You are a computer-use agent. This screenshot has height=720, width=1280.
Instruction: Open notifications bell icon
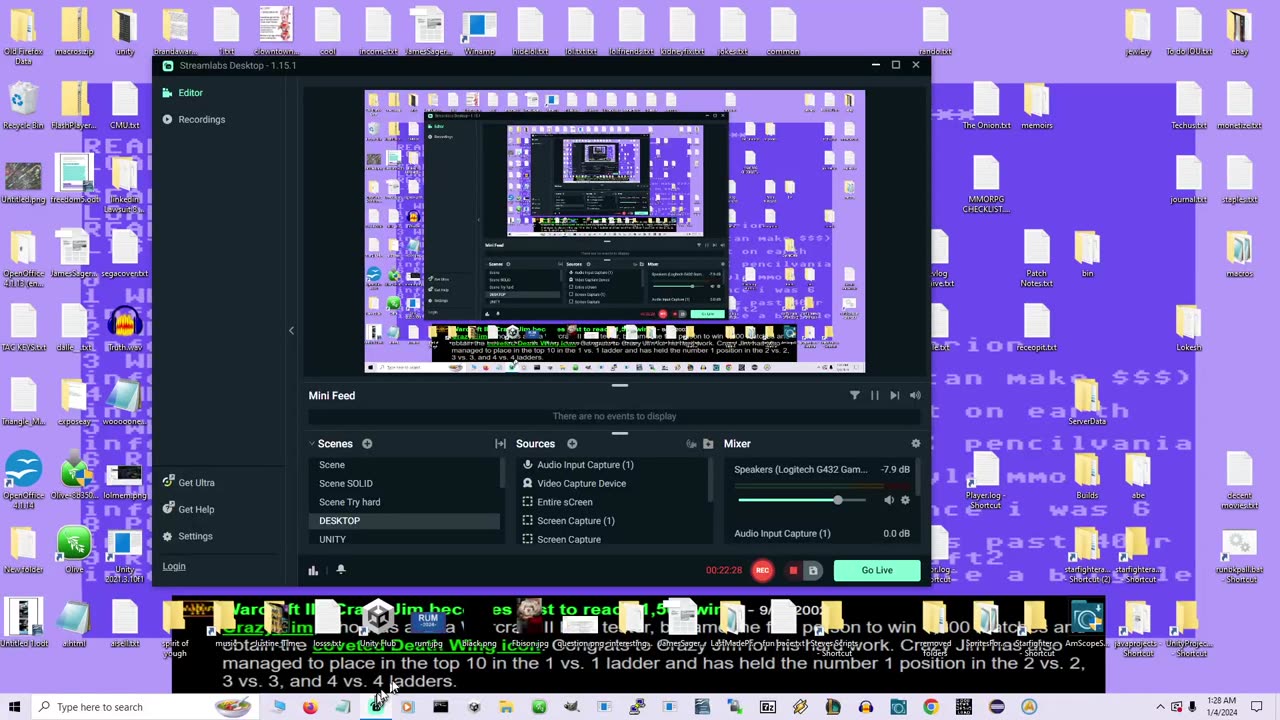[340, 570]
